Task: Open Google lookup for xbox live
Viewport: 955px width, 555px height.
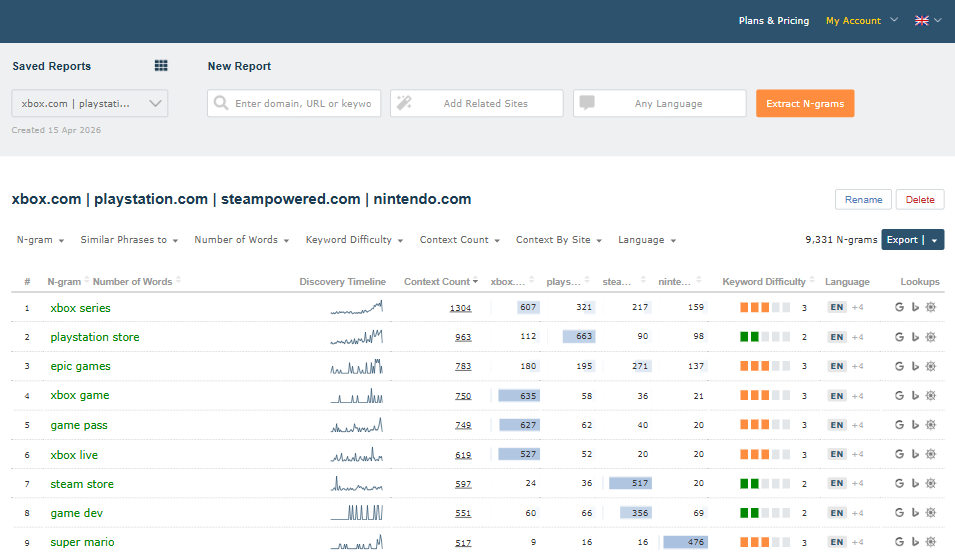Action: 899,454
